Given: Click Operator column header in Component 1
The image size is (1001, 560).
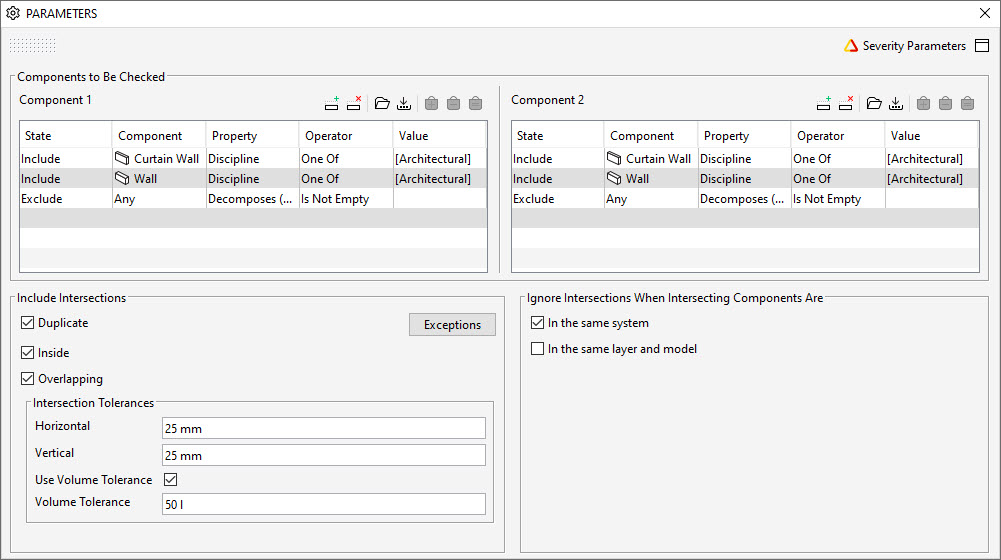Looking at the screenshot, I should pos(346,135).
